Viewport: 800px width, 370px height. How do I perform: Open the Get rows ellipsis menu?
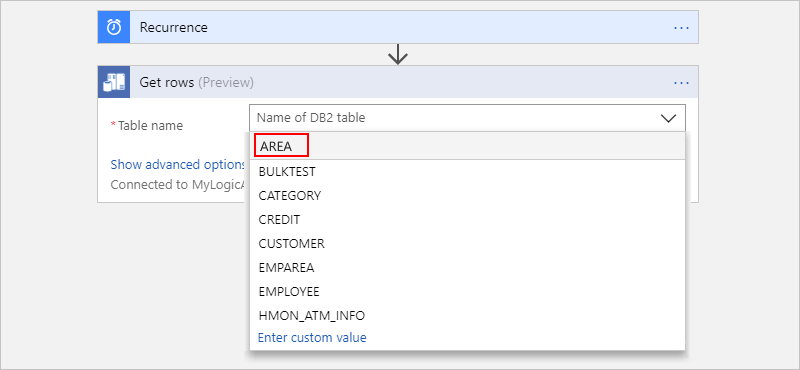pos(681,82)
